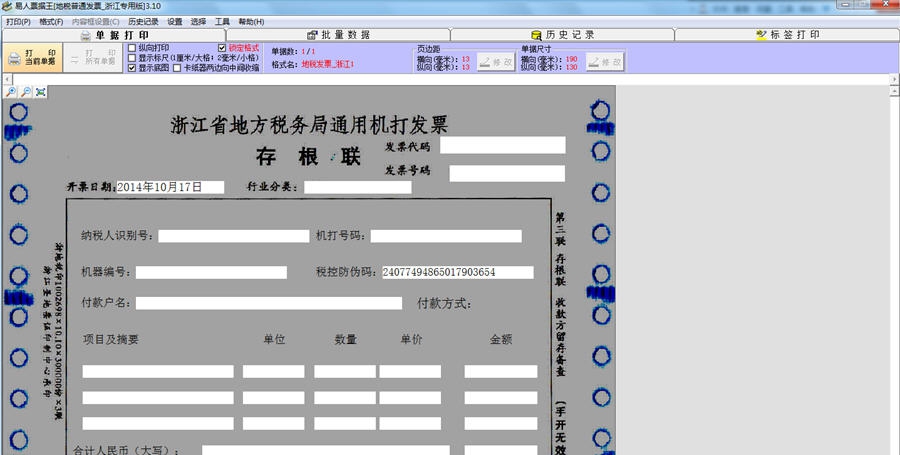
Task: Click the zoom in magnifier icon
Action: pos(10,92)
